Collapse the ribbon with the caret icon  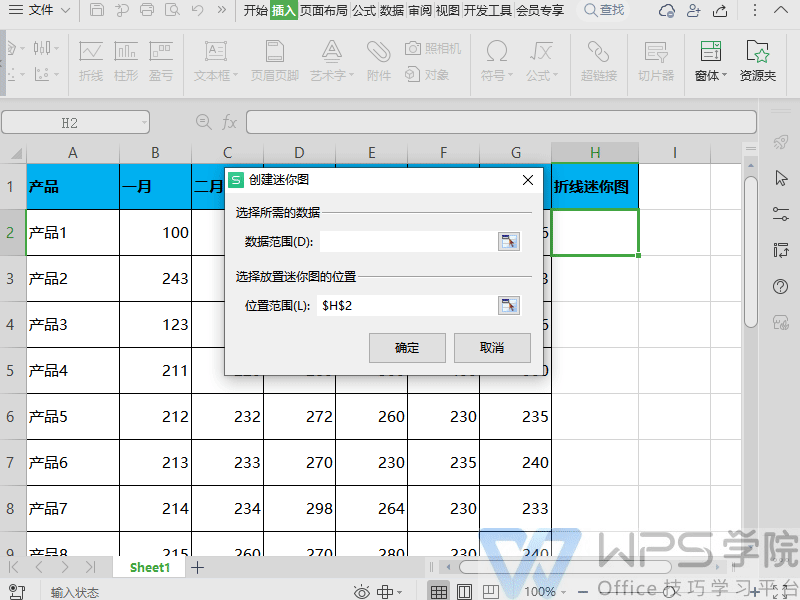pos(781,10)
